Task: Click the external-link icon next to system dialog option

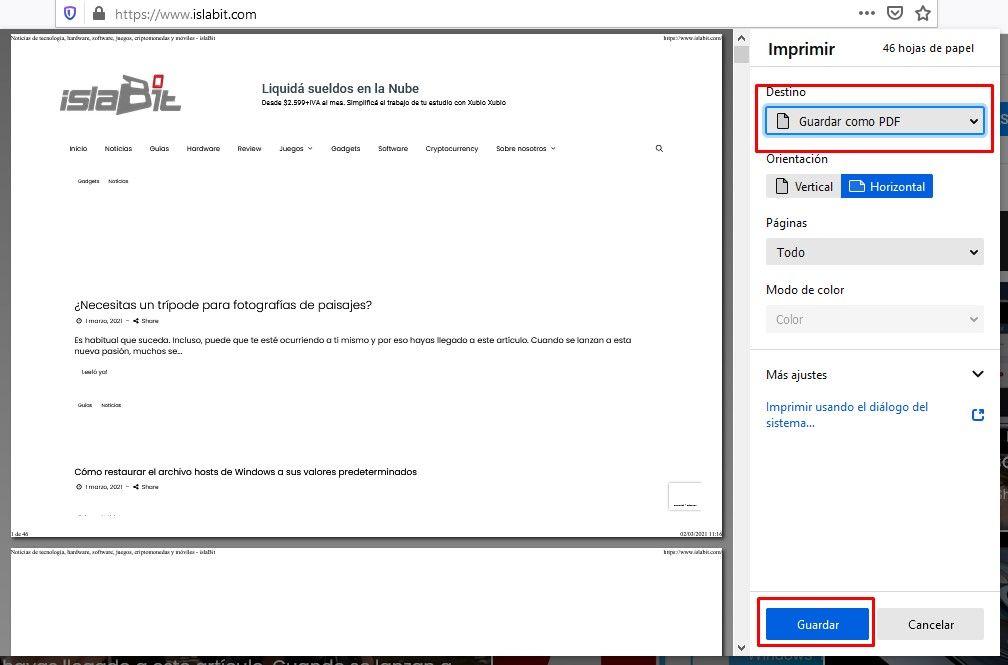Action: click(977, 414)
